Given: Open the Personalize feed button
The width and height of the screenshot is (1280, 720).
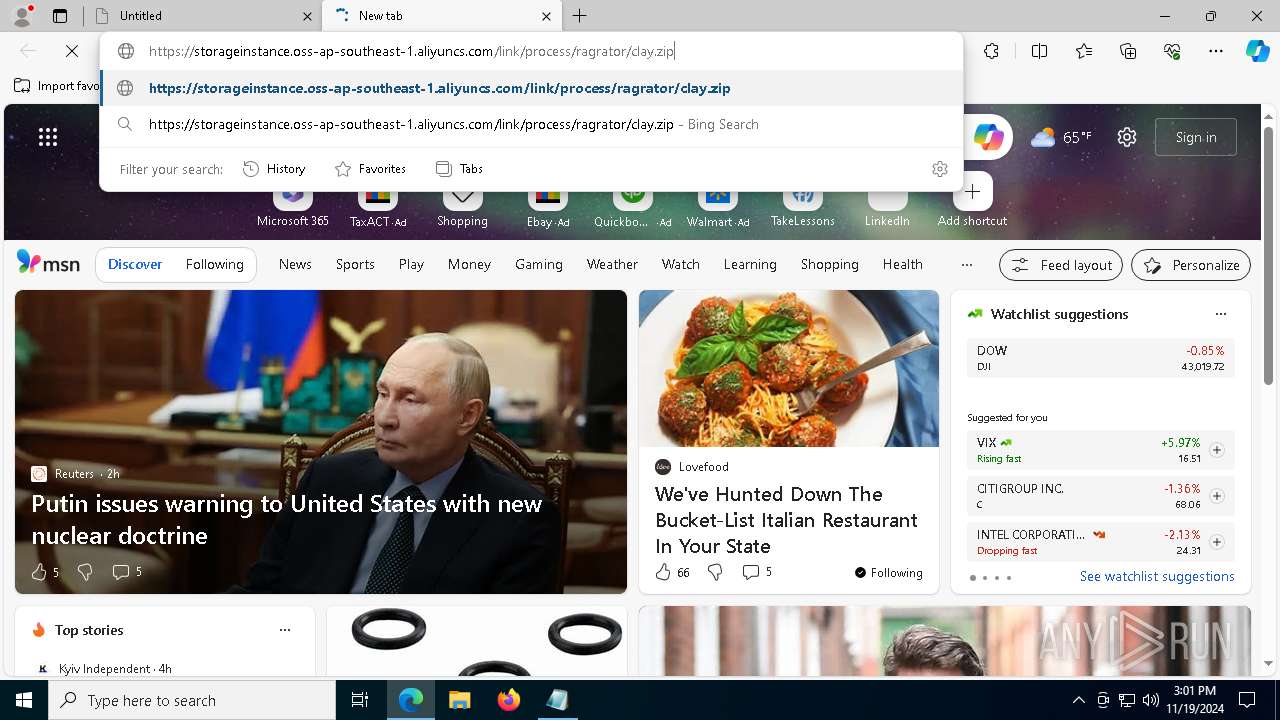Looking at the screenshot, I should [1191, 265].
